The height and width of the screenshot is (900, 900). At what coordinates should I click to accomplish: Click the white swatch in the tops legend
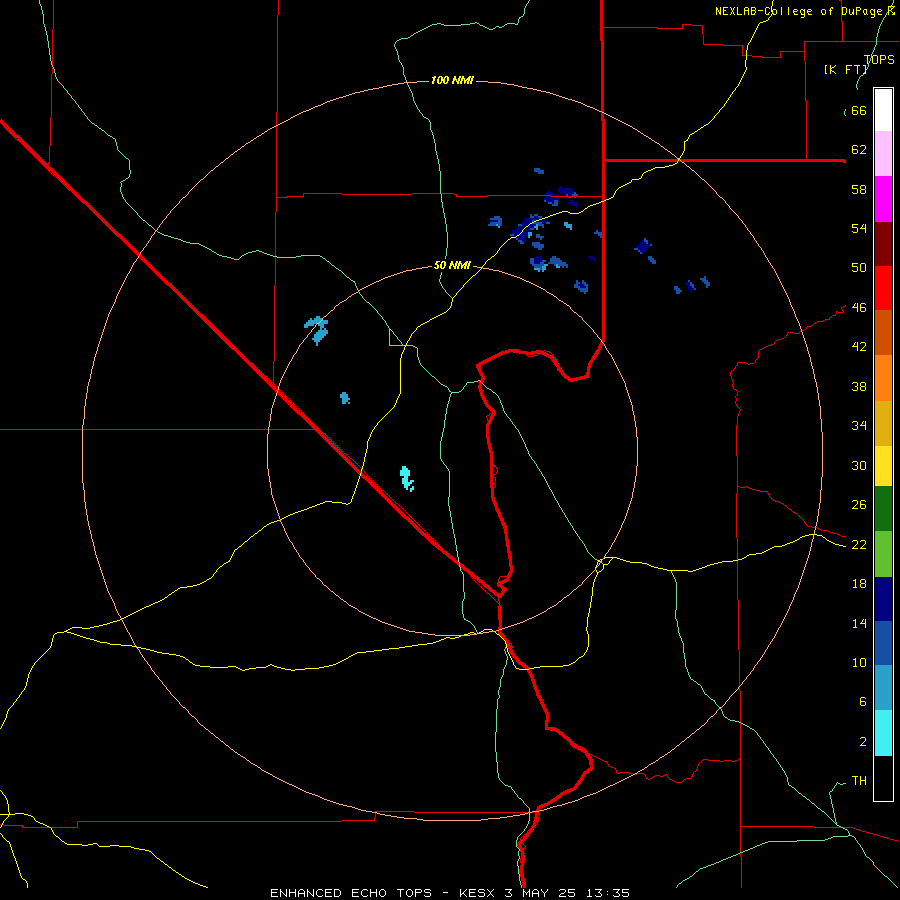point(883,110)
